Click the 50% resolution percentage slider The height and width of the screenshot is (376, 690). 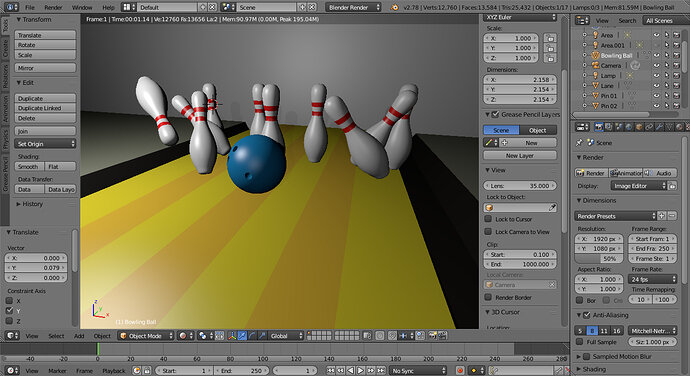[599, 258]
